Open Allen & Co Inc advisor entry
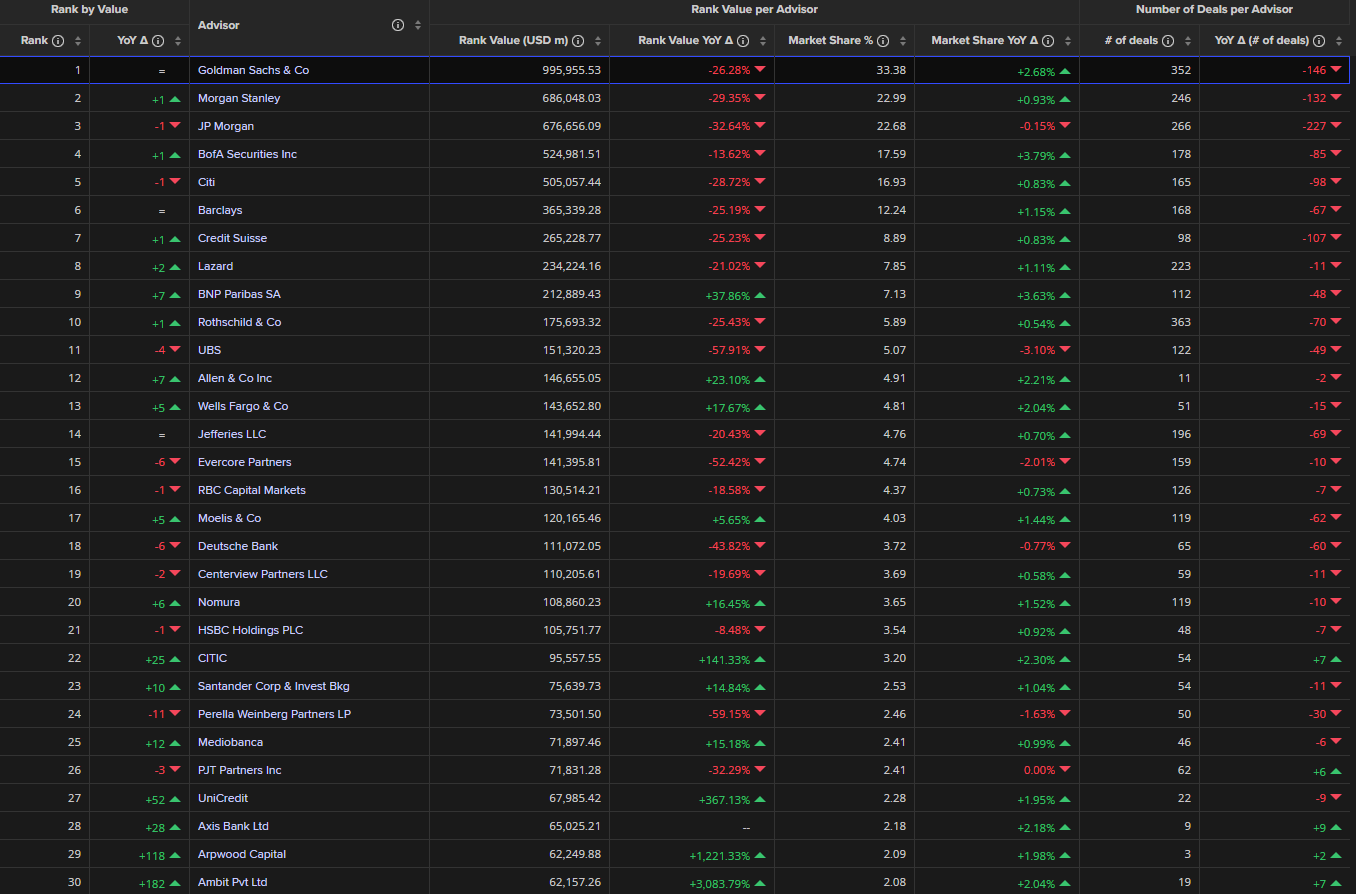This screenshot has width=1356, height=894. coord(235,378)
